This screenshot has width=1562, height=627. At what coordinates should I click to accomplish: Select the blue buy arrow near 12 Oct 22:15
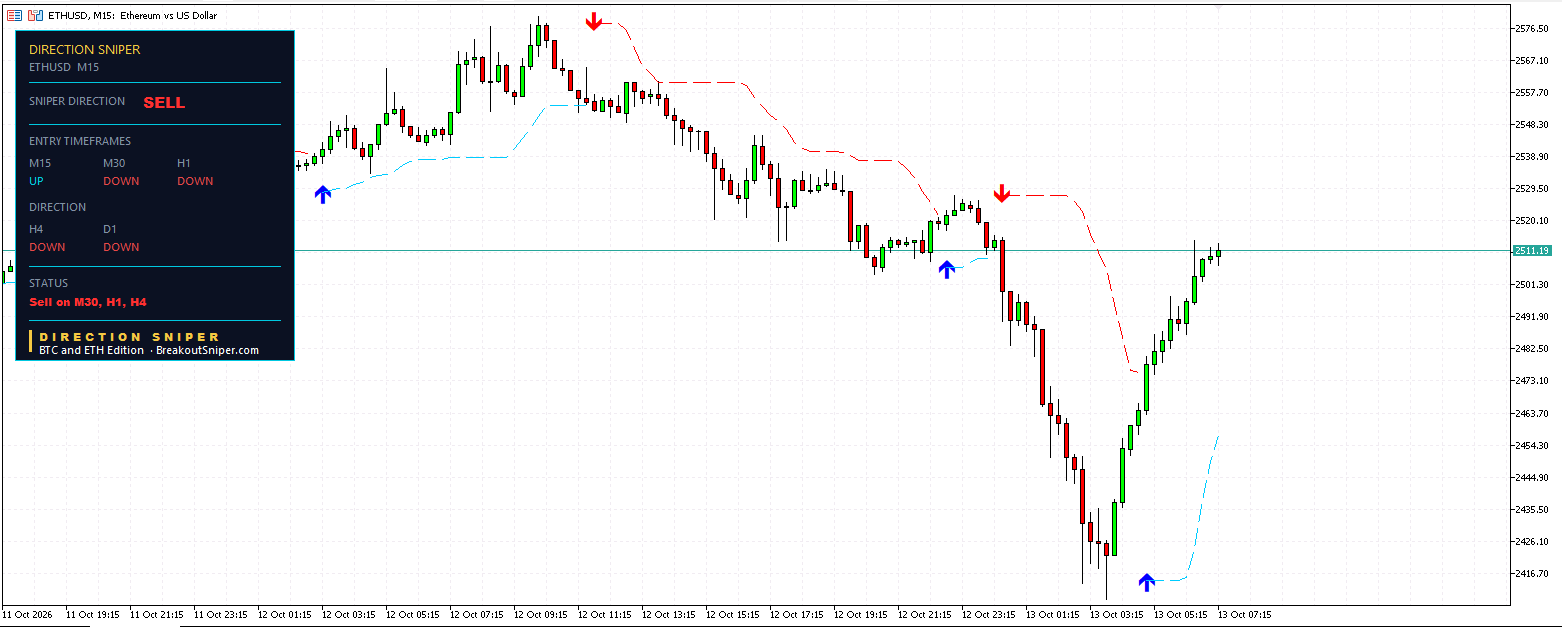[946, 268]
